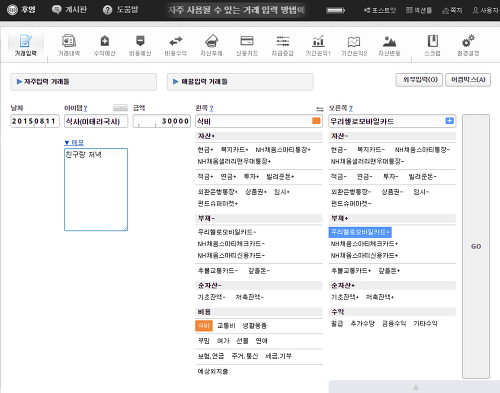
Task: Select the 주거,통신 expense category
Action: point(245,356)
